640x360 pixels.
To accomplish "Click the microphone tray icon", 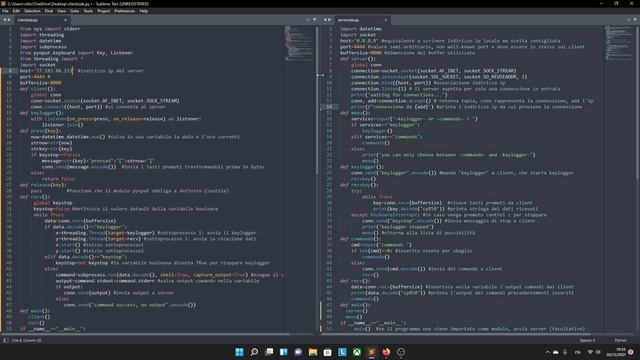I will (x=565, y=352).
